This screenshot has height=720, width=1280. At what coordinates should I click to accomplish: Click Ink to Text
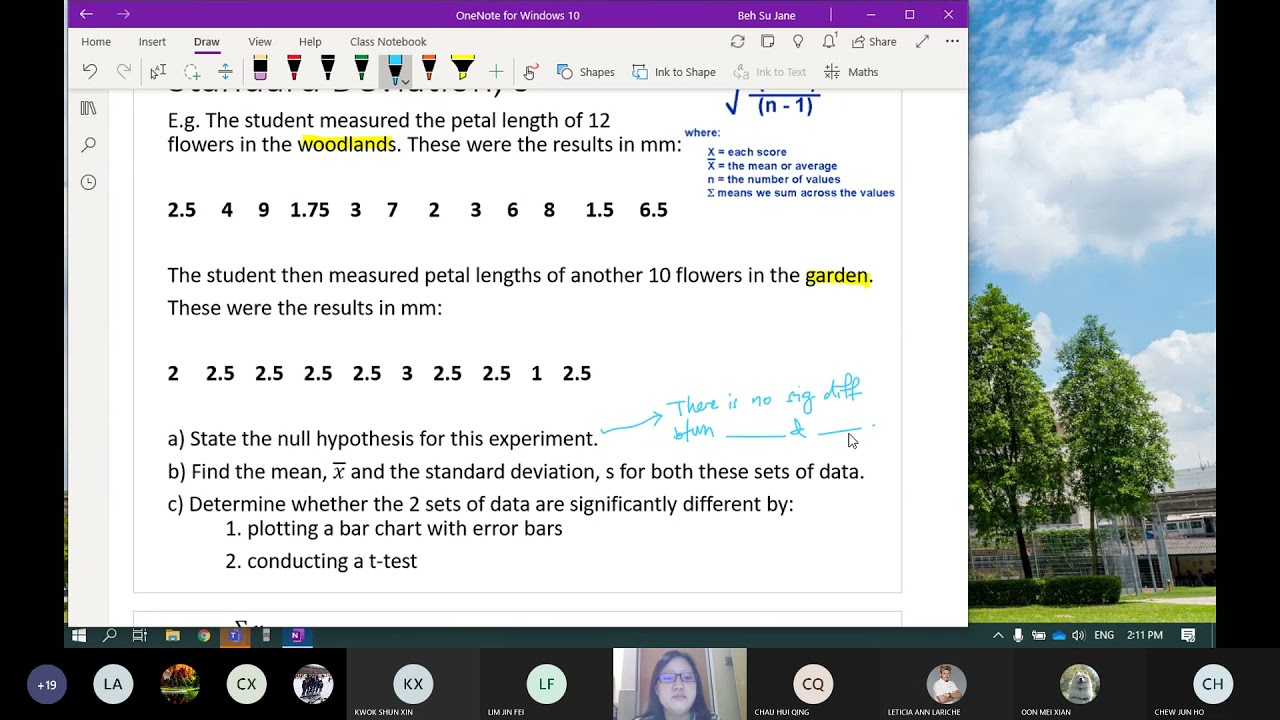click(x=770, y=72)
